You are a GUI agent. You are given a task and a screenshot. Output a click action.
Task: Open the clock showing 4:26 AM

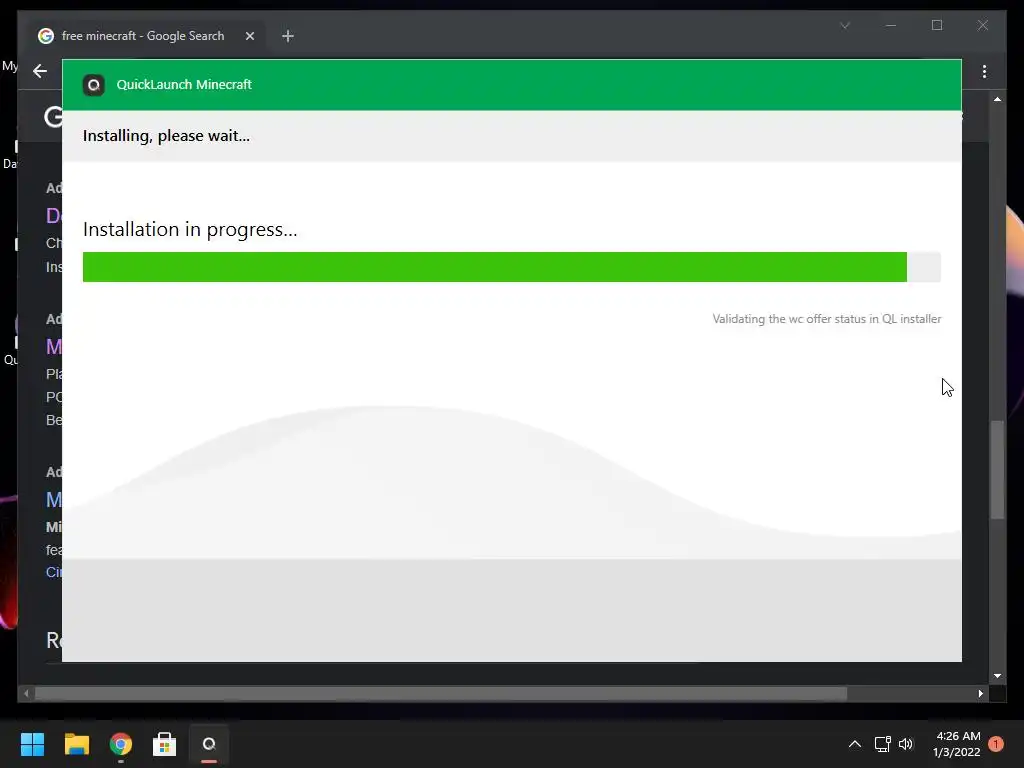click(x=957, y=744)
